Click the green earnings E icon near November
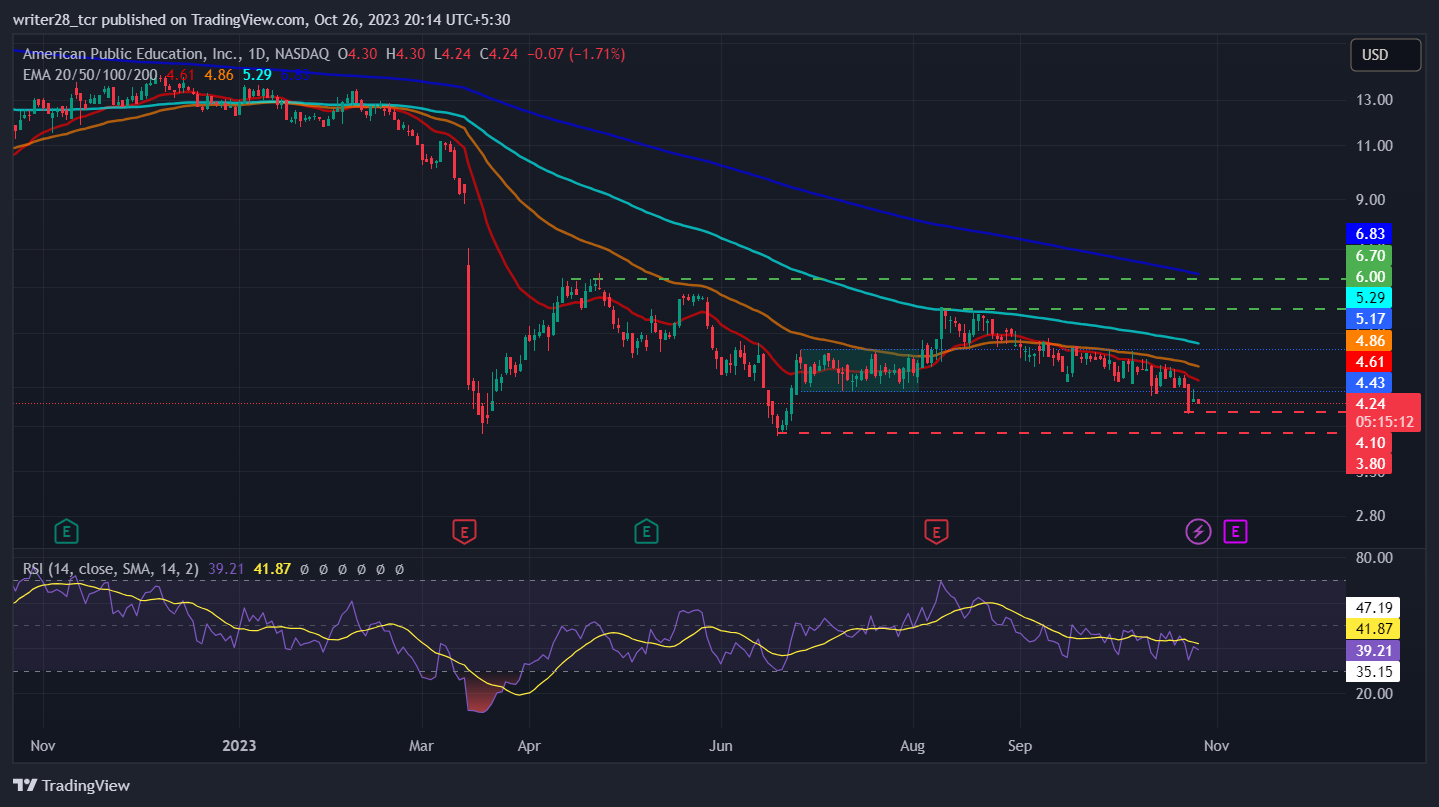This screenshot has width=1439, height=807. 67,531
